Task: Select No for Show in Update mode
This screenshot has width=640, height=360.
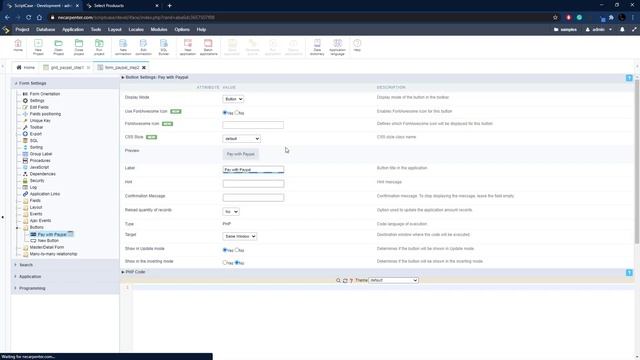Action: 237,250
